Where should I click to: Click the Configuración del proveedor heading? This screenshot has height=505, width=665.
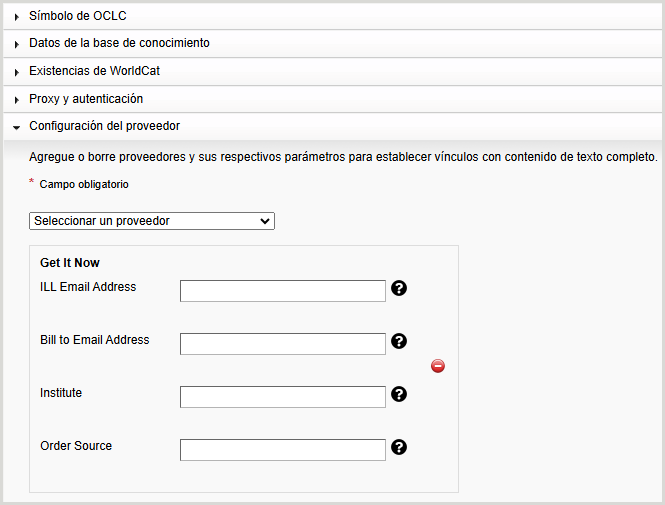pos(104,126)
